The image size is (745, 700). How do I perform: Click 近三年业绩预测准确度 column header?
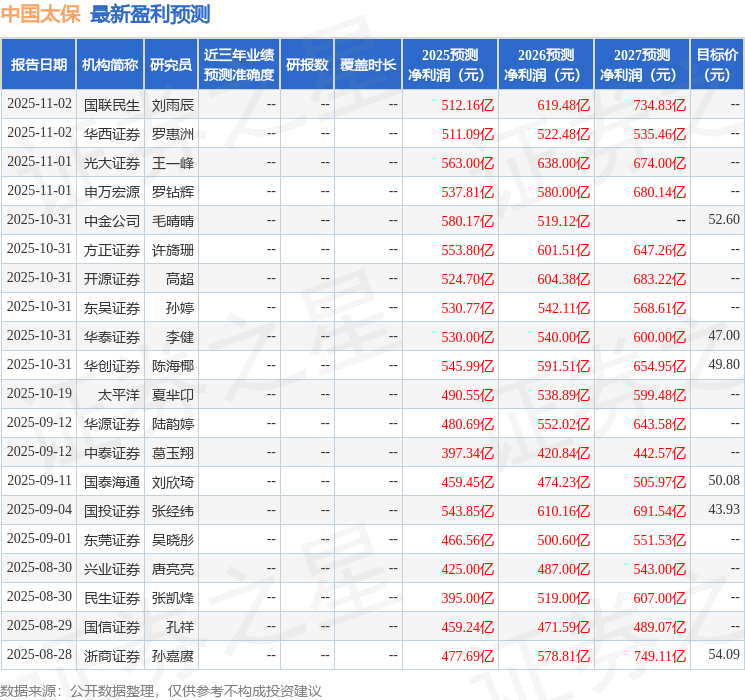click(239, 65)
